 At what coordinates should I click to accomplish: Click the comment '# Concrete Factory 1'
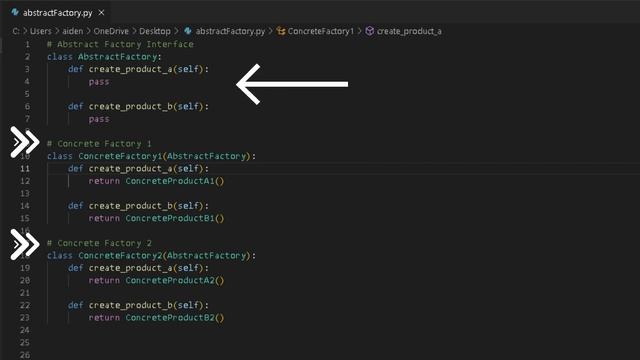[99, 144]
